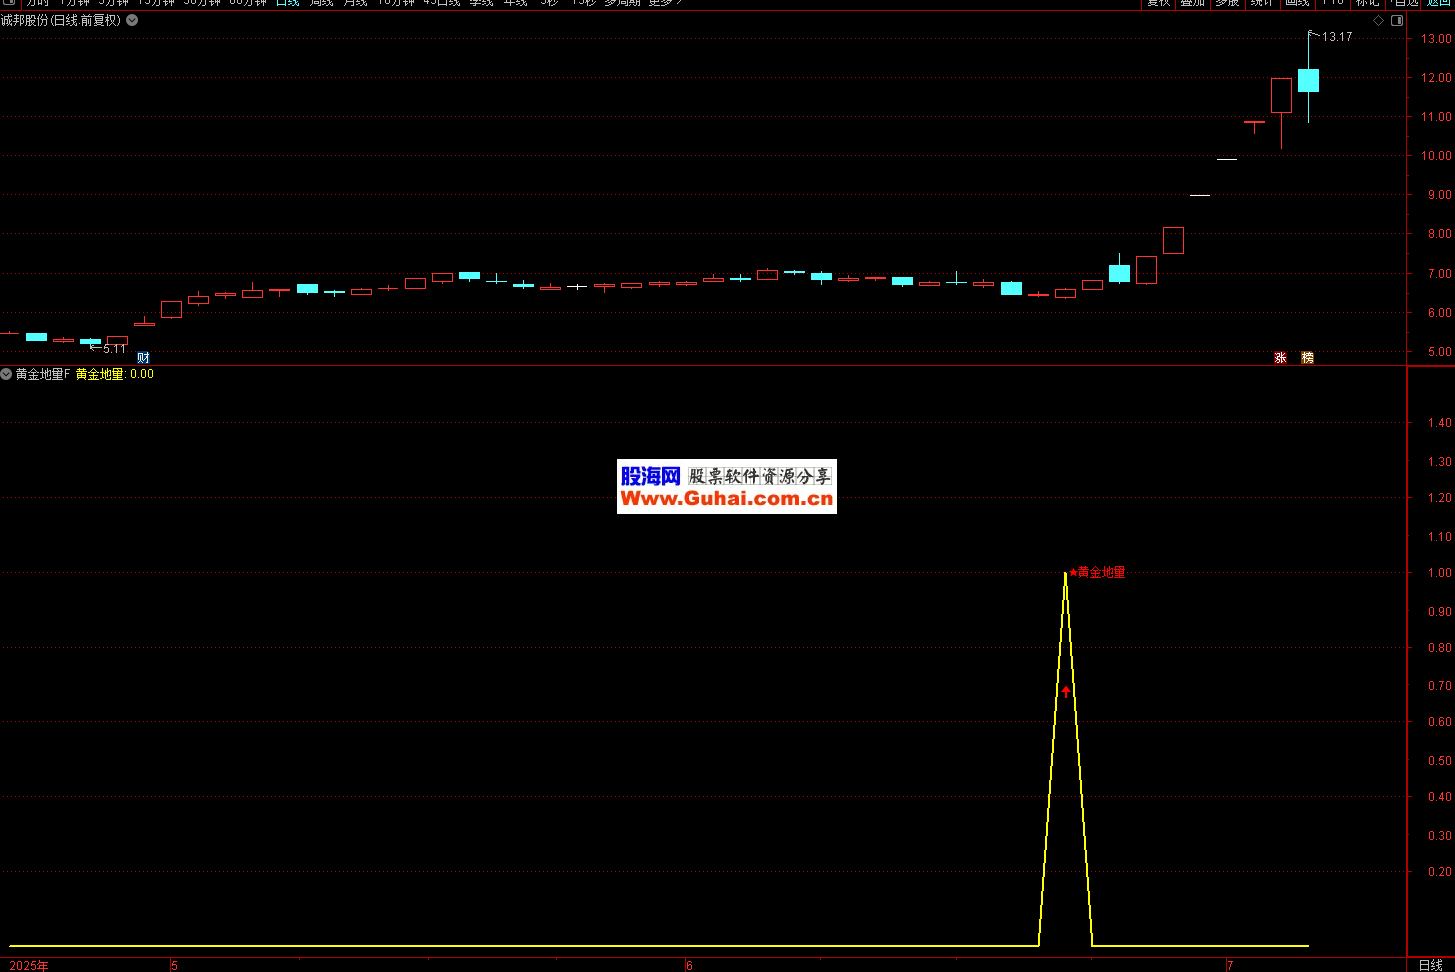The height and width of the screenshot is (972, 1455).
Task: Click the 1.00 indicator axis label
Action: click(x=1439, y=573)
